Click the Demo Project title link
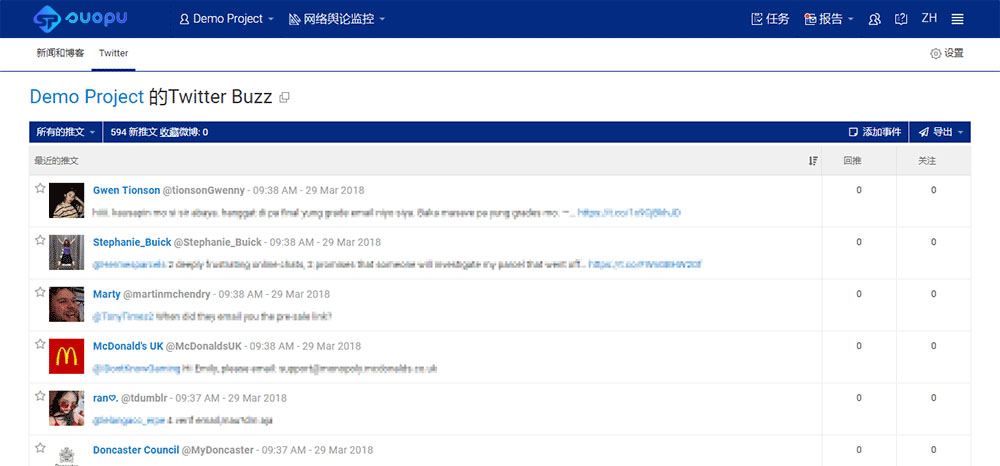Viewport: 1000px width, 466px height. point(87,97)
